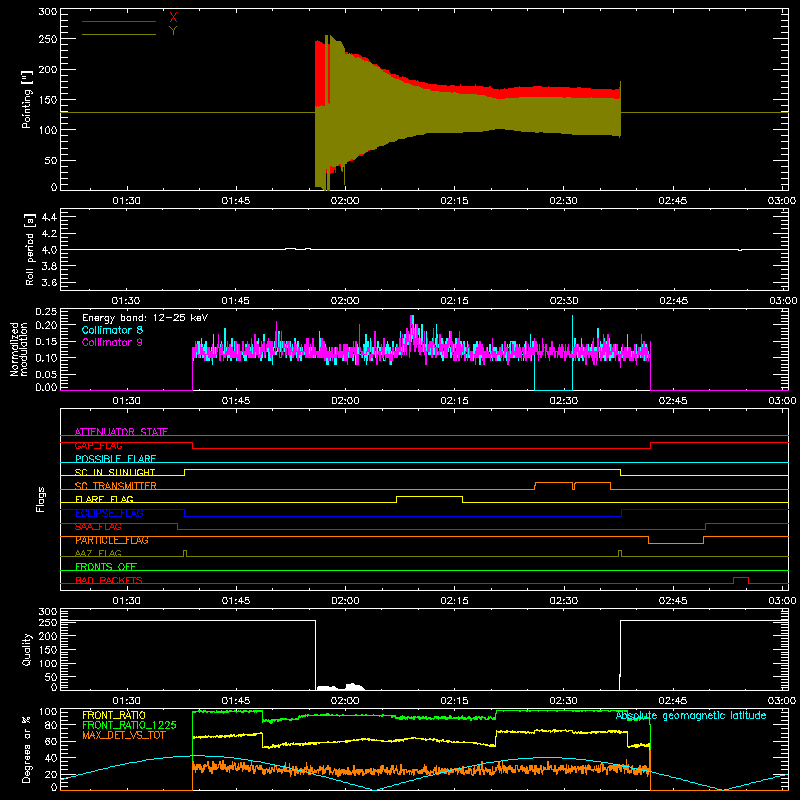This screenshot has height=800, width=800.
Task: Click the 'Roll period [s]' axis title
Action: click(x=30, y=249)
